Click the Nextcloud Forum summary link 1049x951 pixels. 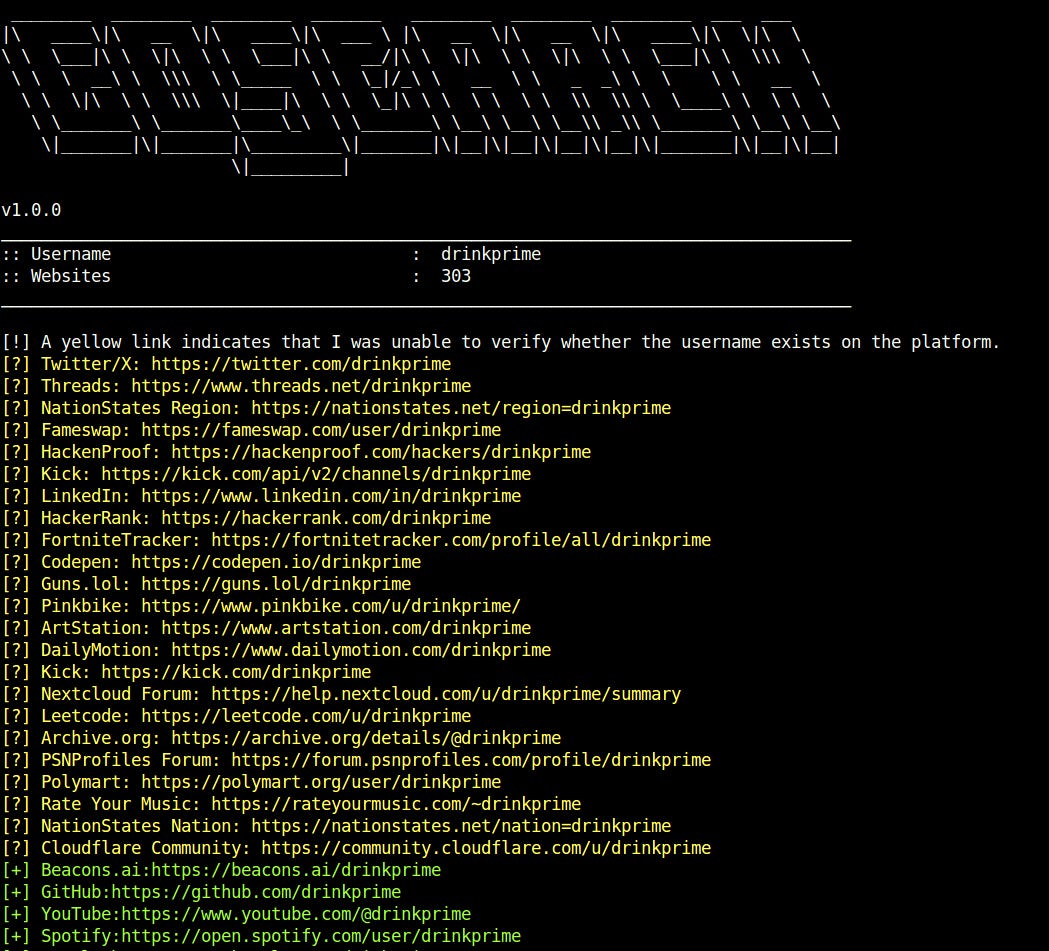(446, 694)
